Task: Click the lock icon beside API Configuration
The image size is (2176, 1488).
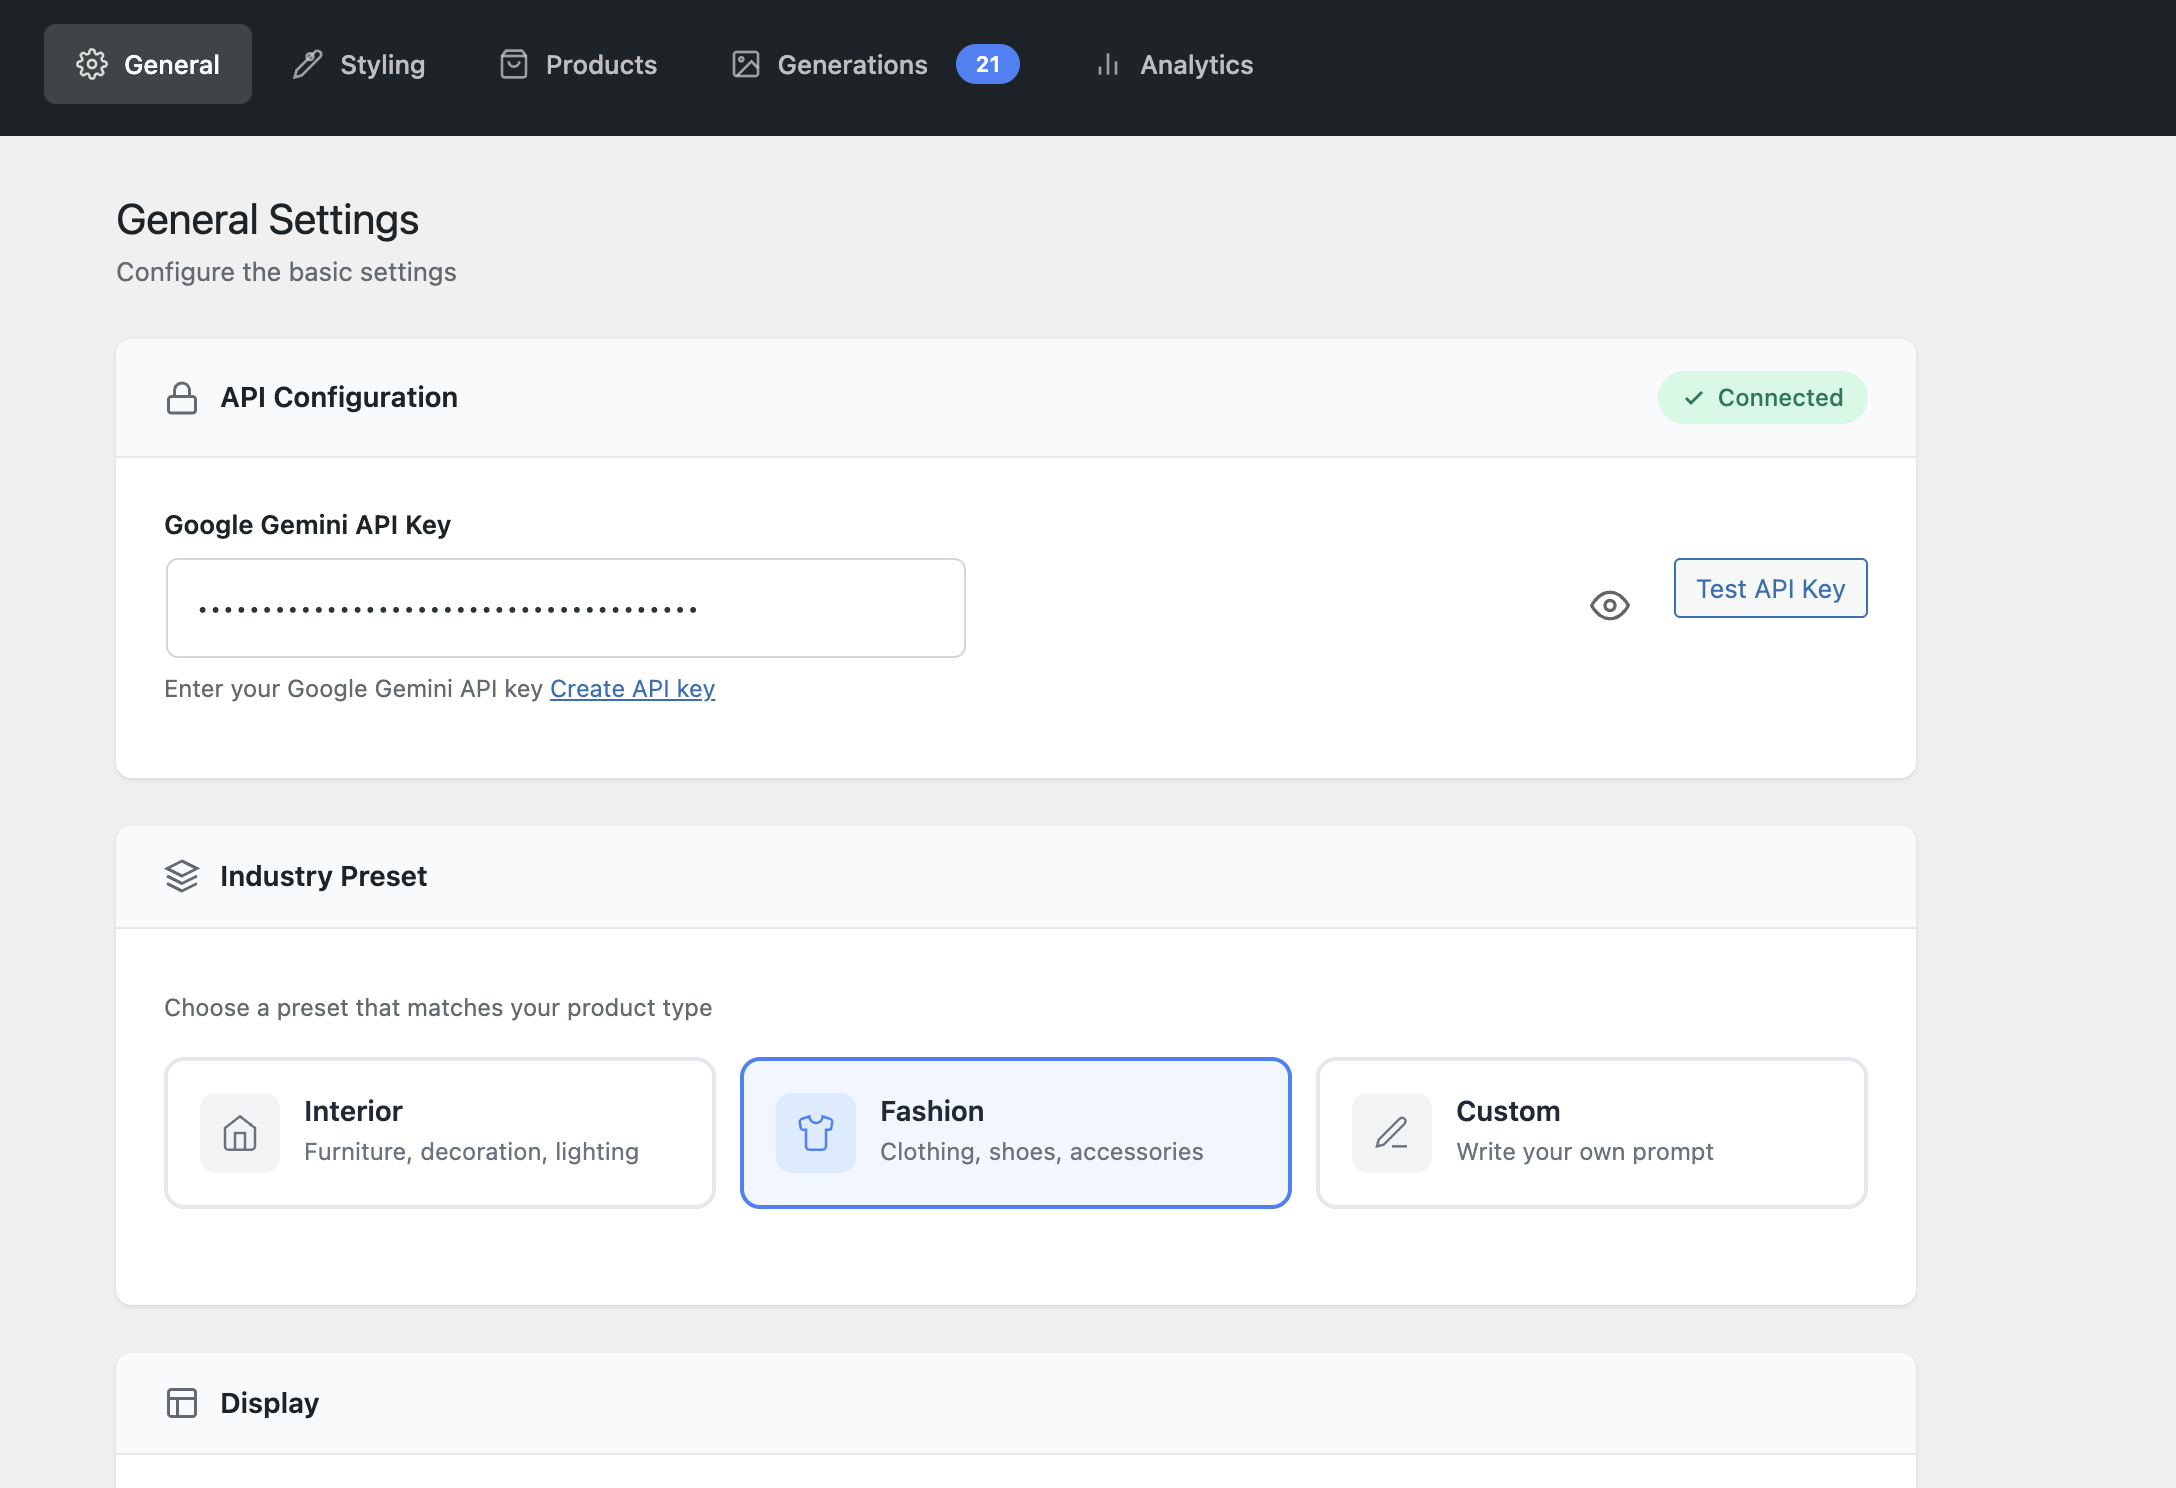Action: tap(182, 397)
